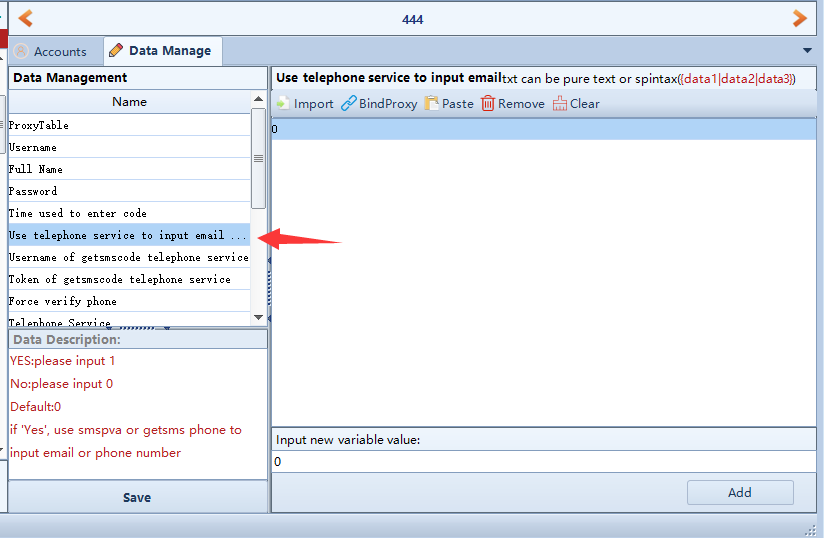
Task: Click the BindProxy link icon
Action: tap(349, 104)
